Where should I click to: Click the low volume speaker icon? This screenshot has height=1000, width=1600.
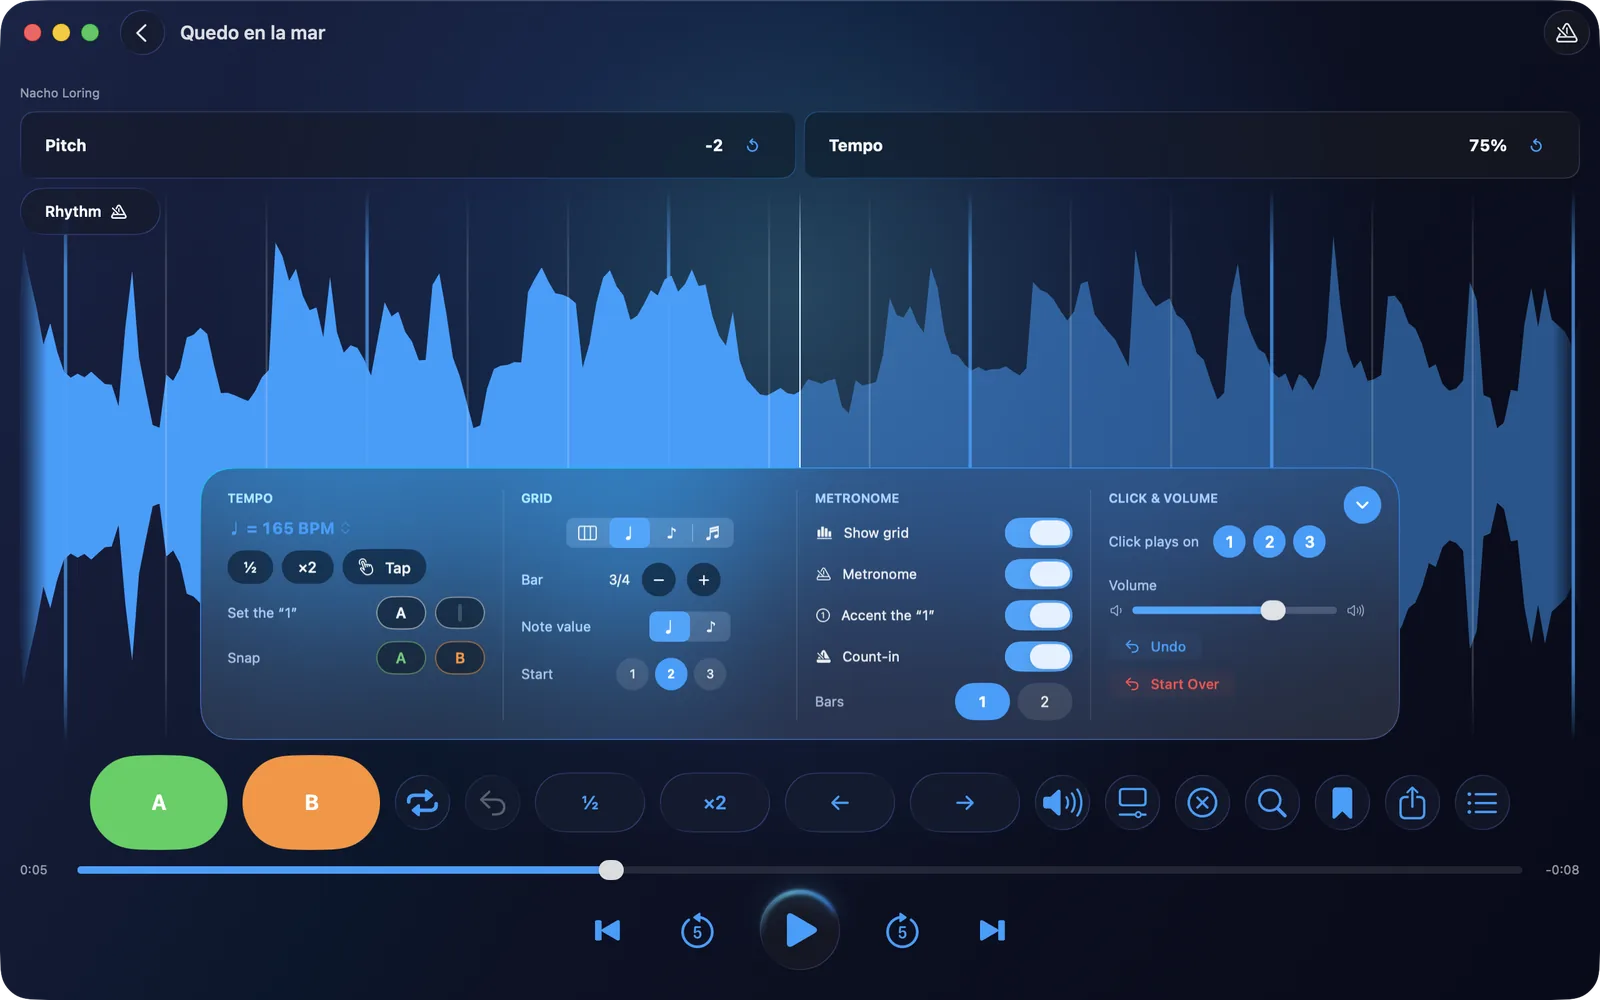(1116, 610)
